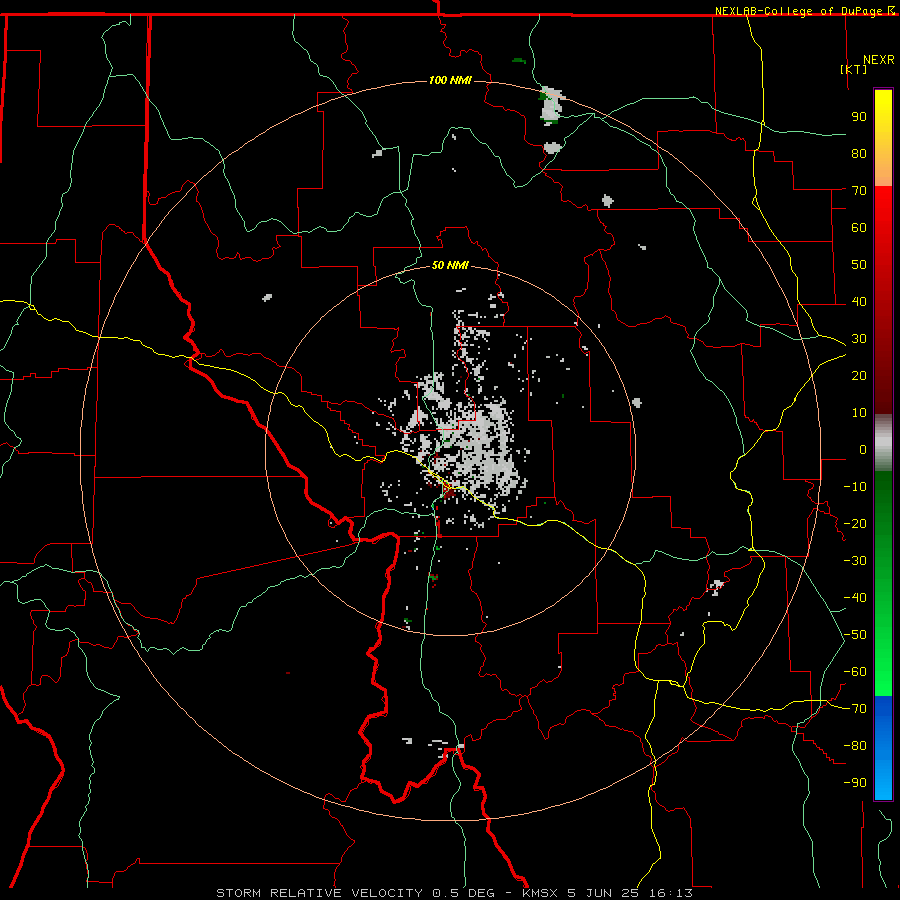Click the 10 value on the velocity scale
Screen dimensions: 900x900
859,413
